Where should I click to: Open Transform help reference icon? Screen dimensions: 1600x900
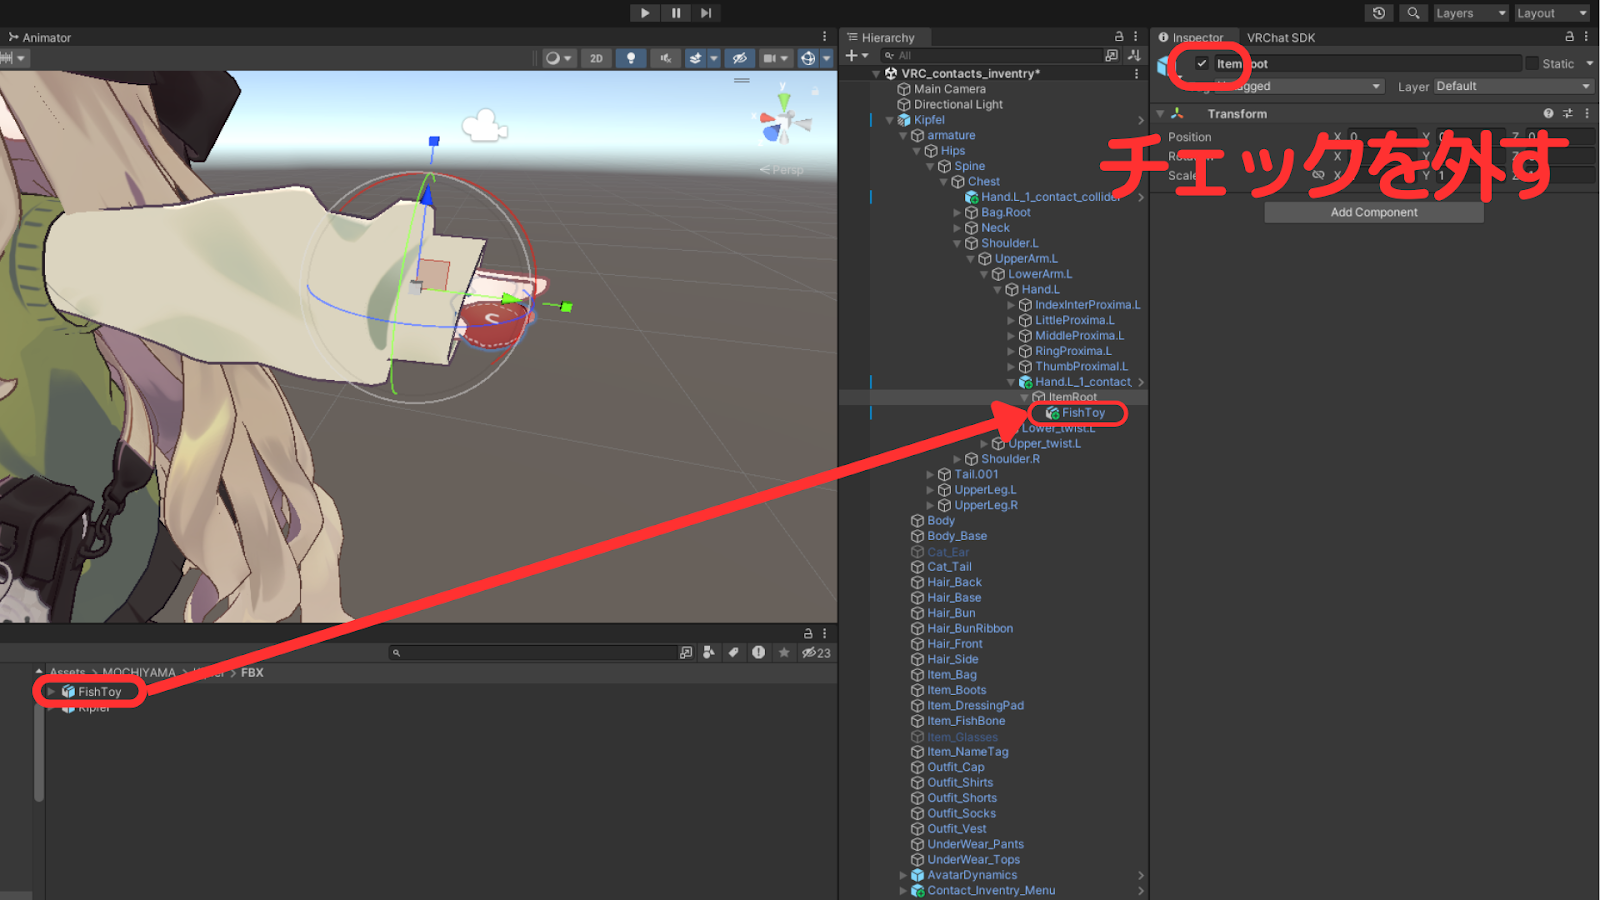1548,114
